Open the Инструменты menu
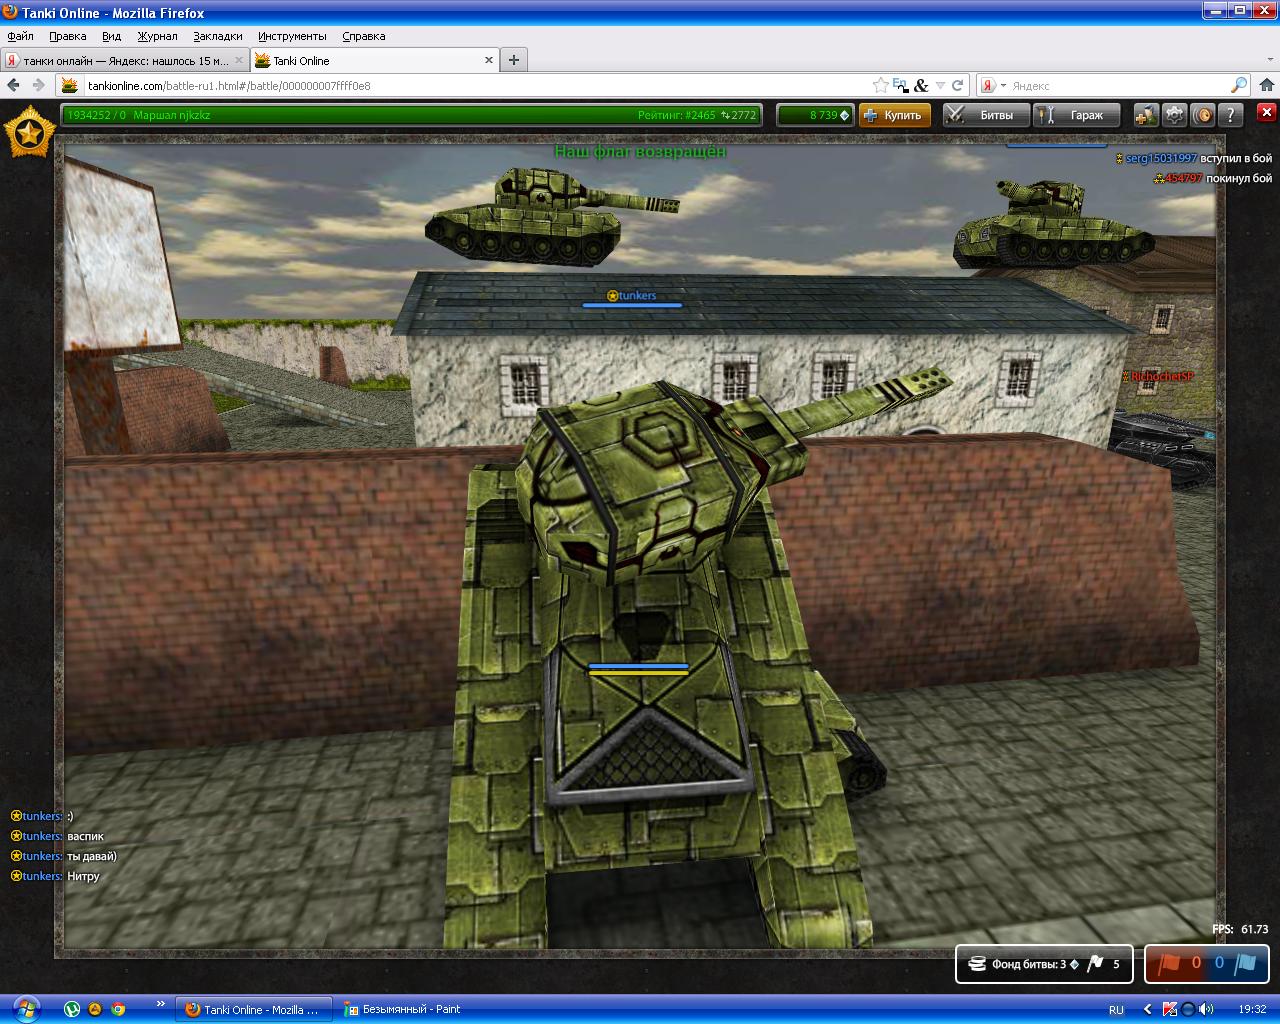 pos(292,36)
